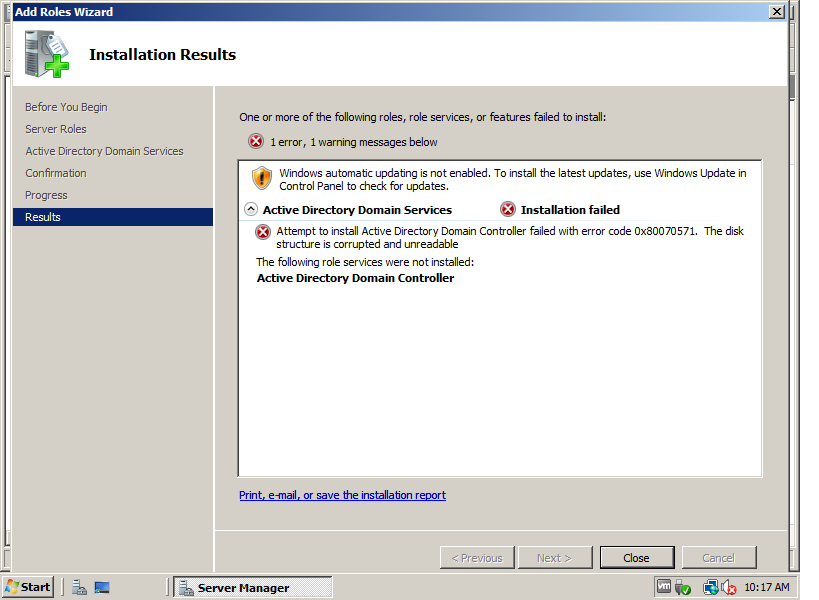Click the Next button
Screen dimensions: 819x600
[x=555, y=558]
